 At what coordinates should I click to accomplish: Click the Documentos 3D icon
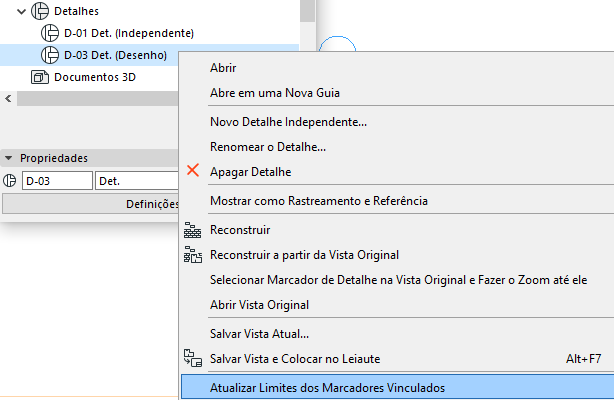coord(40,77)
